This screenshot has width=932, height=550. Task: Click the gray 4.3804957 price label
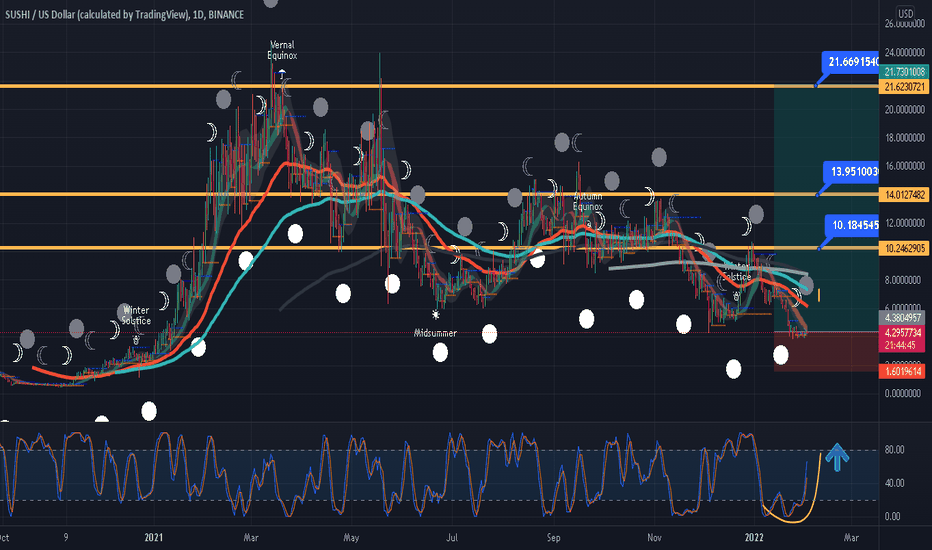[902, 318]
